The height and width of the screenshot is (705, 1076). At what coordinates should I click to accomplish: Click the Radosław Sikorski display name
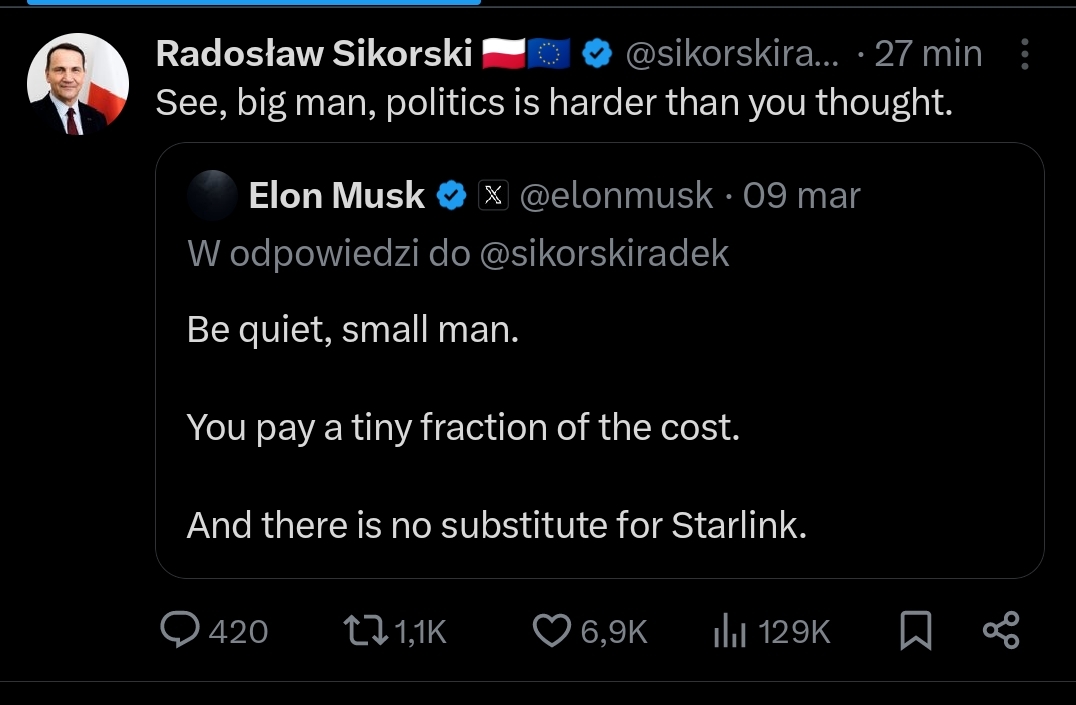click(314, 55)
